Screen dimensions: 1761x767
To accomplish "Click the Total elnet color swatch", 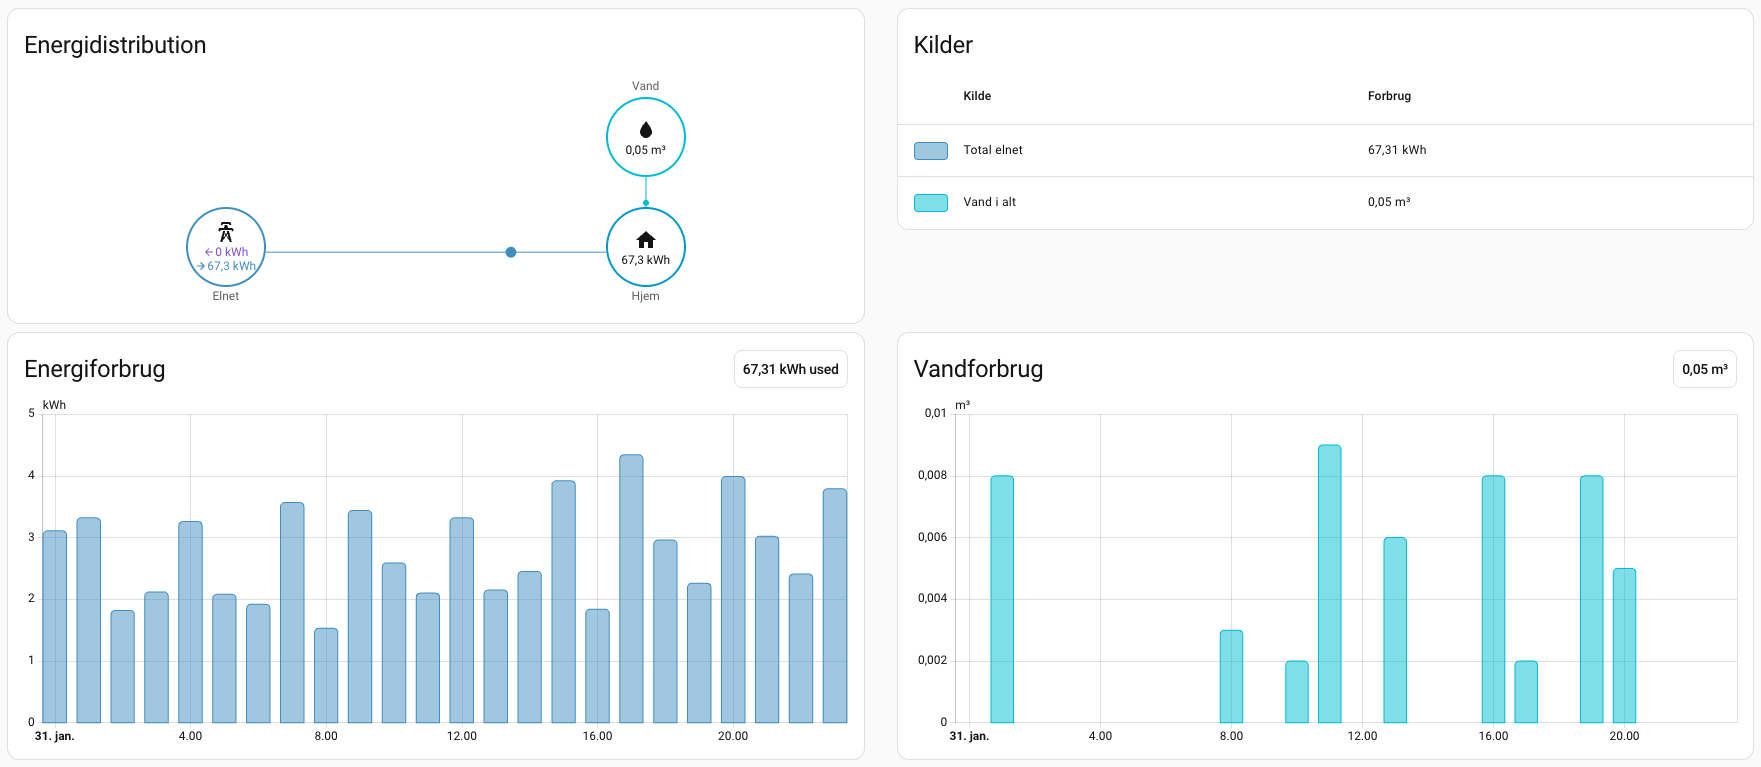I will (931, 151).
